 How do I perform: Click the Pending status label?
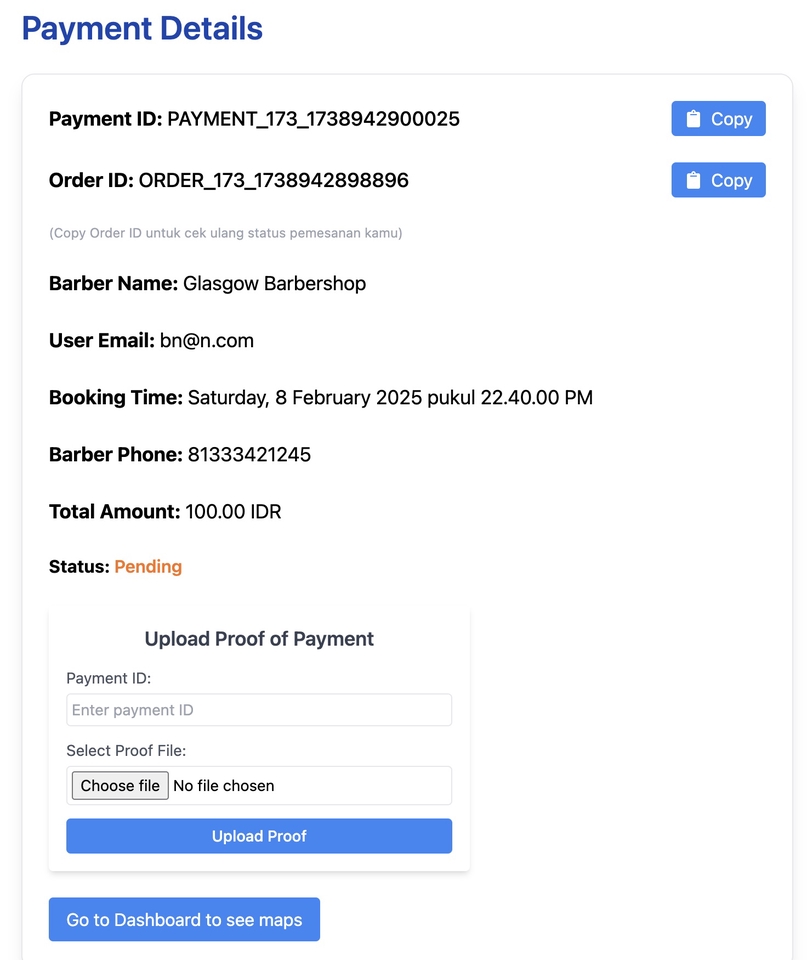[x=148, y=567]
